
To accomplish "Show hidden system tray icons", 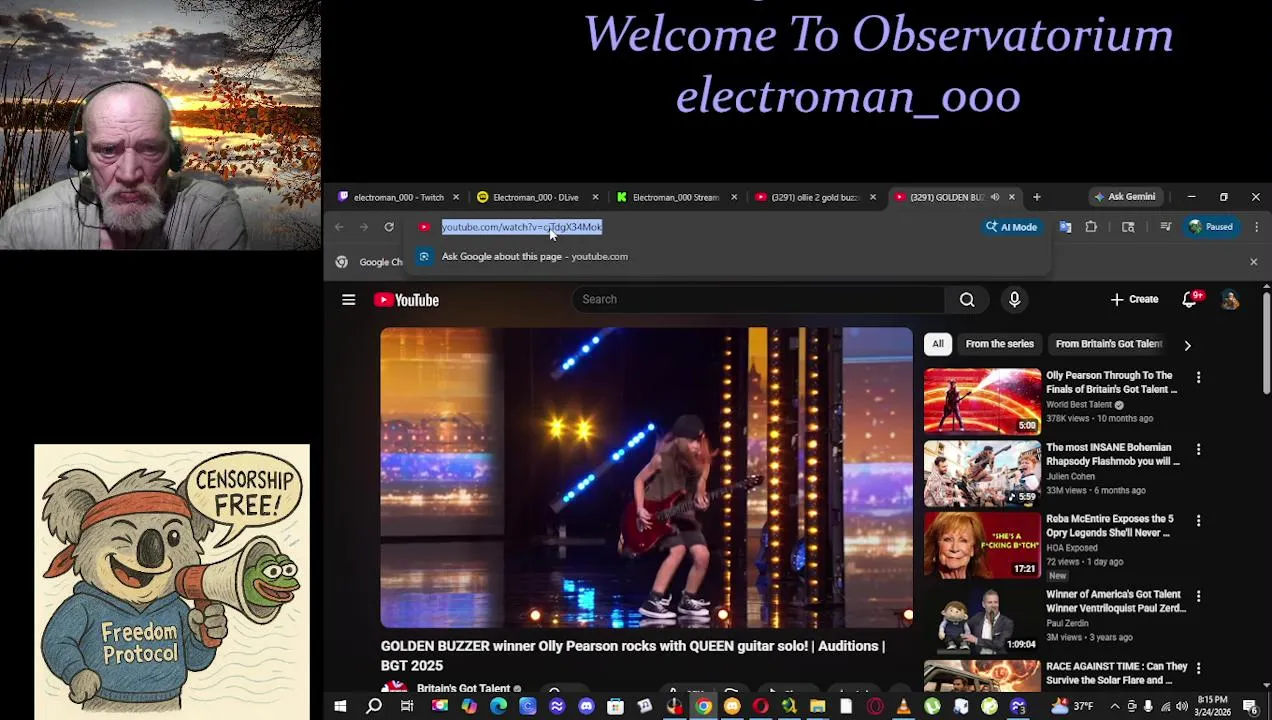I will [x=1114, y=706].
